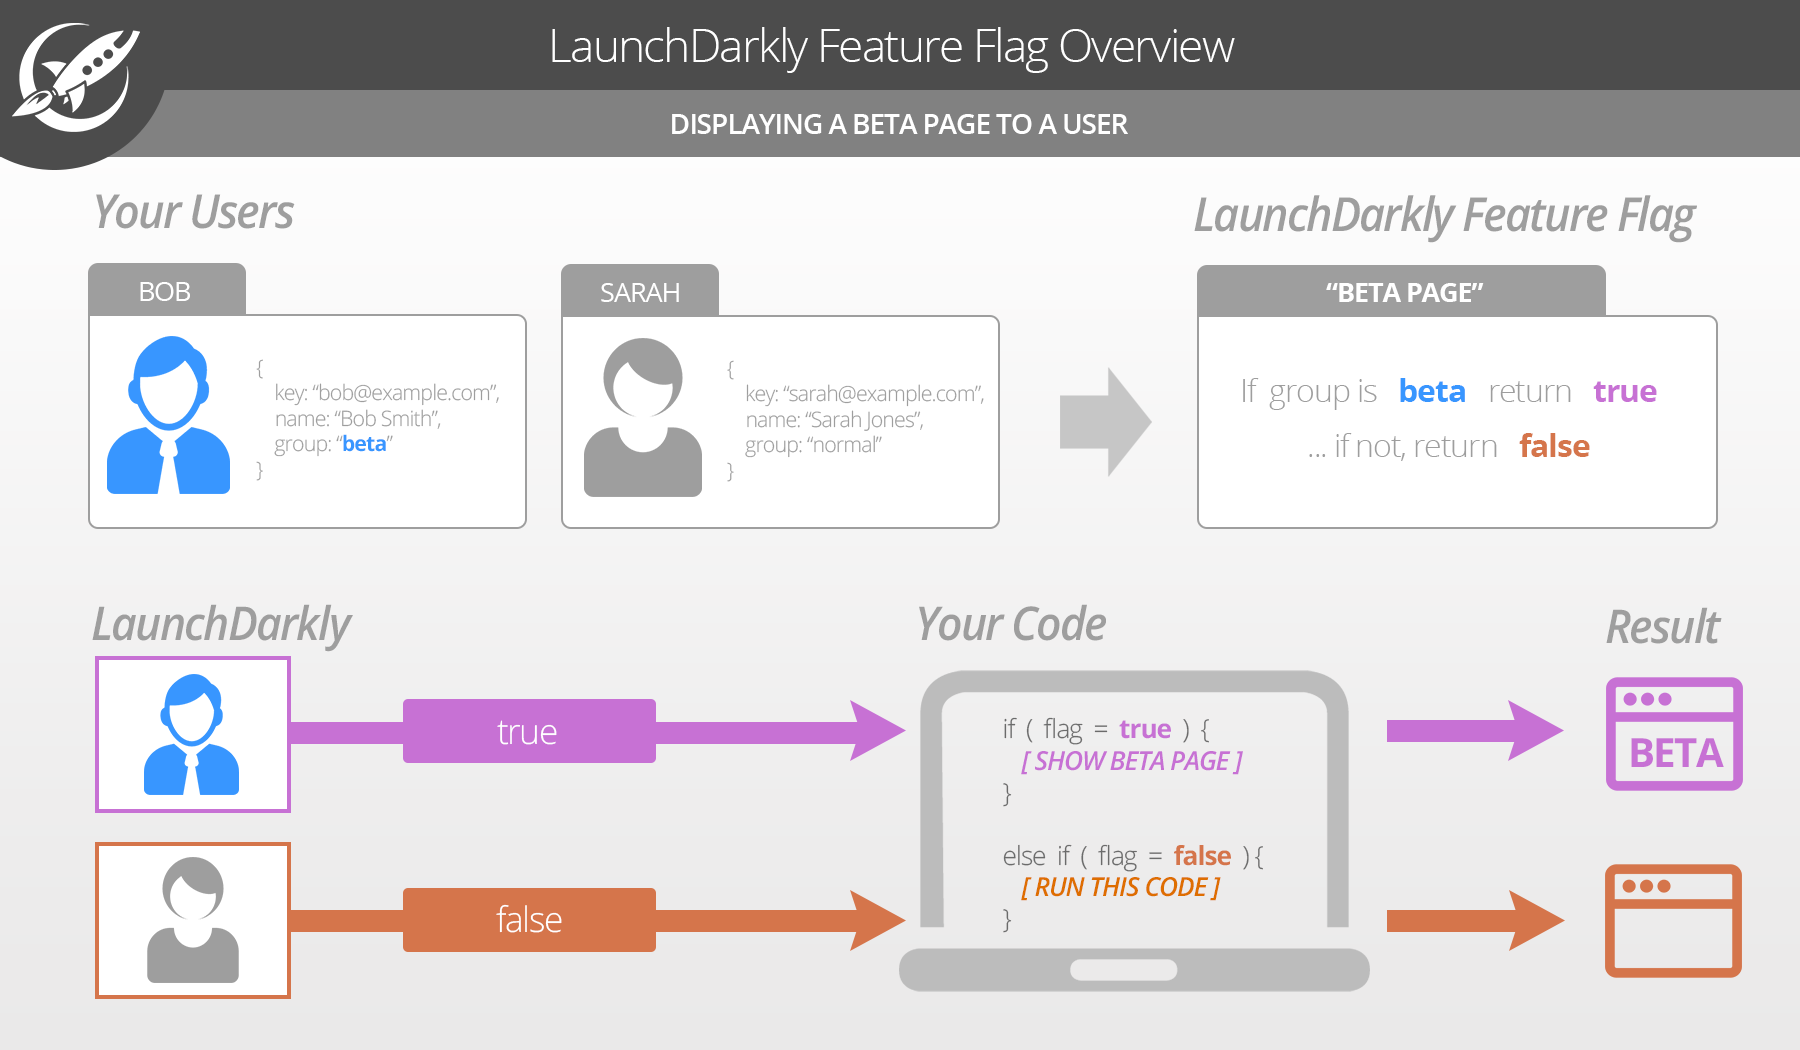This screenshot has height=1050, width=1800.
Task: Toggle the false flag value
Action: [528, 919]
